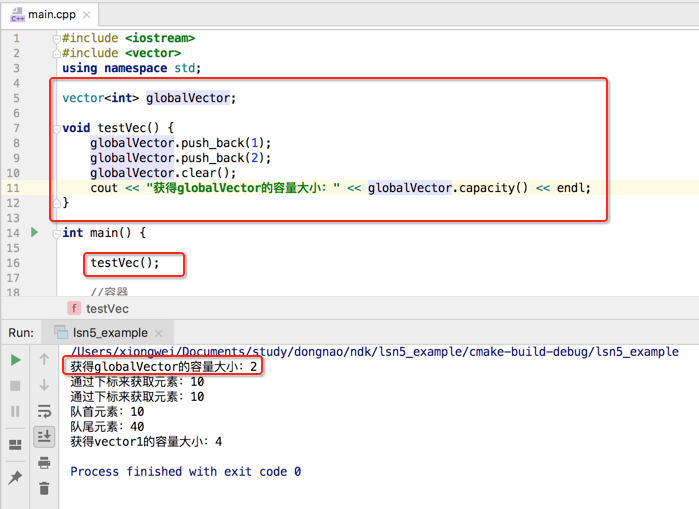
Task: Click line number 11 in the gutter
Action: (x=13, y=188)
